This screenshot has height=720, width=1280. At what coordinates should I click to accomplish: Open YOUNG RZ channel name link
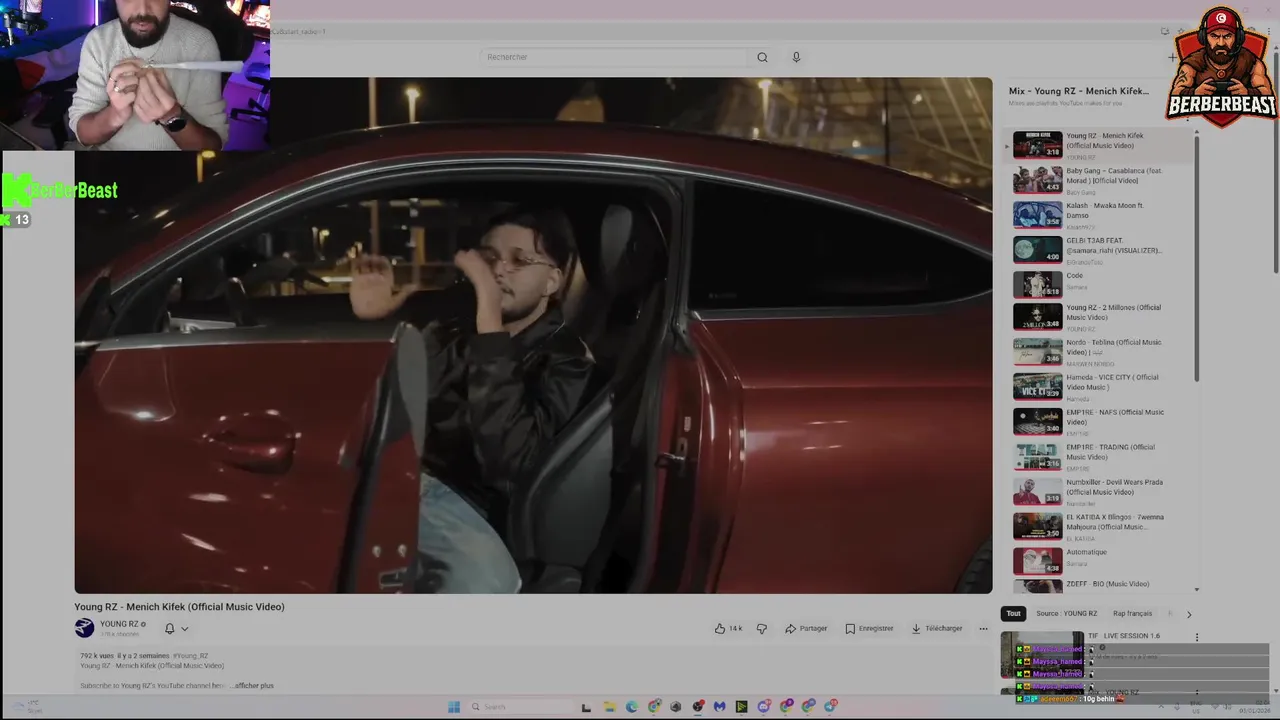pyautogui.click(x=119, y=624)
